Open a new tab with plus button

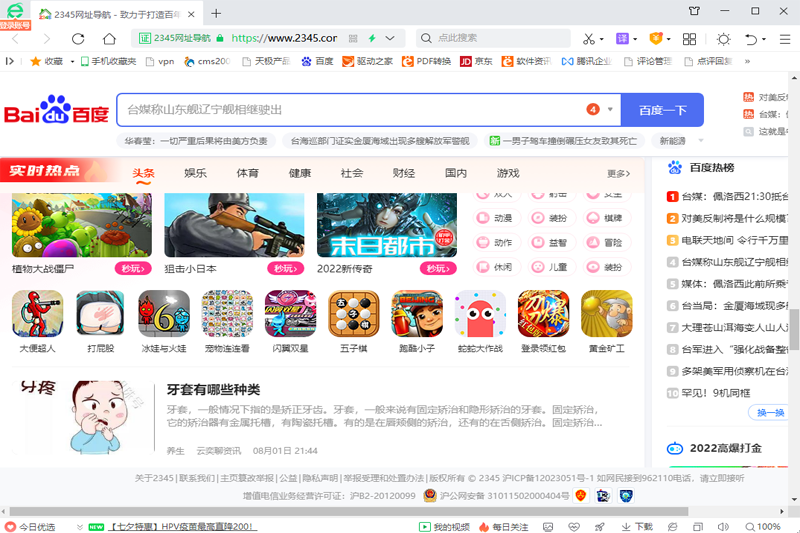216,14
